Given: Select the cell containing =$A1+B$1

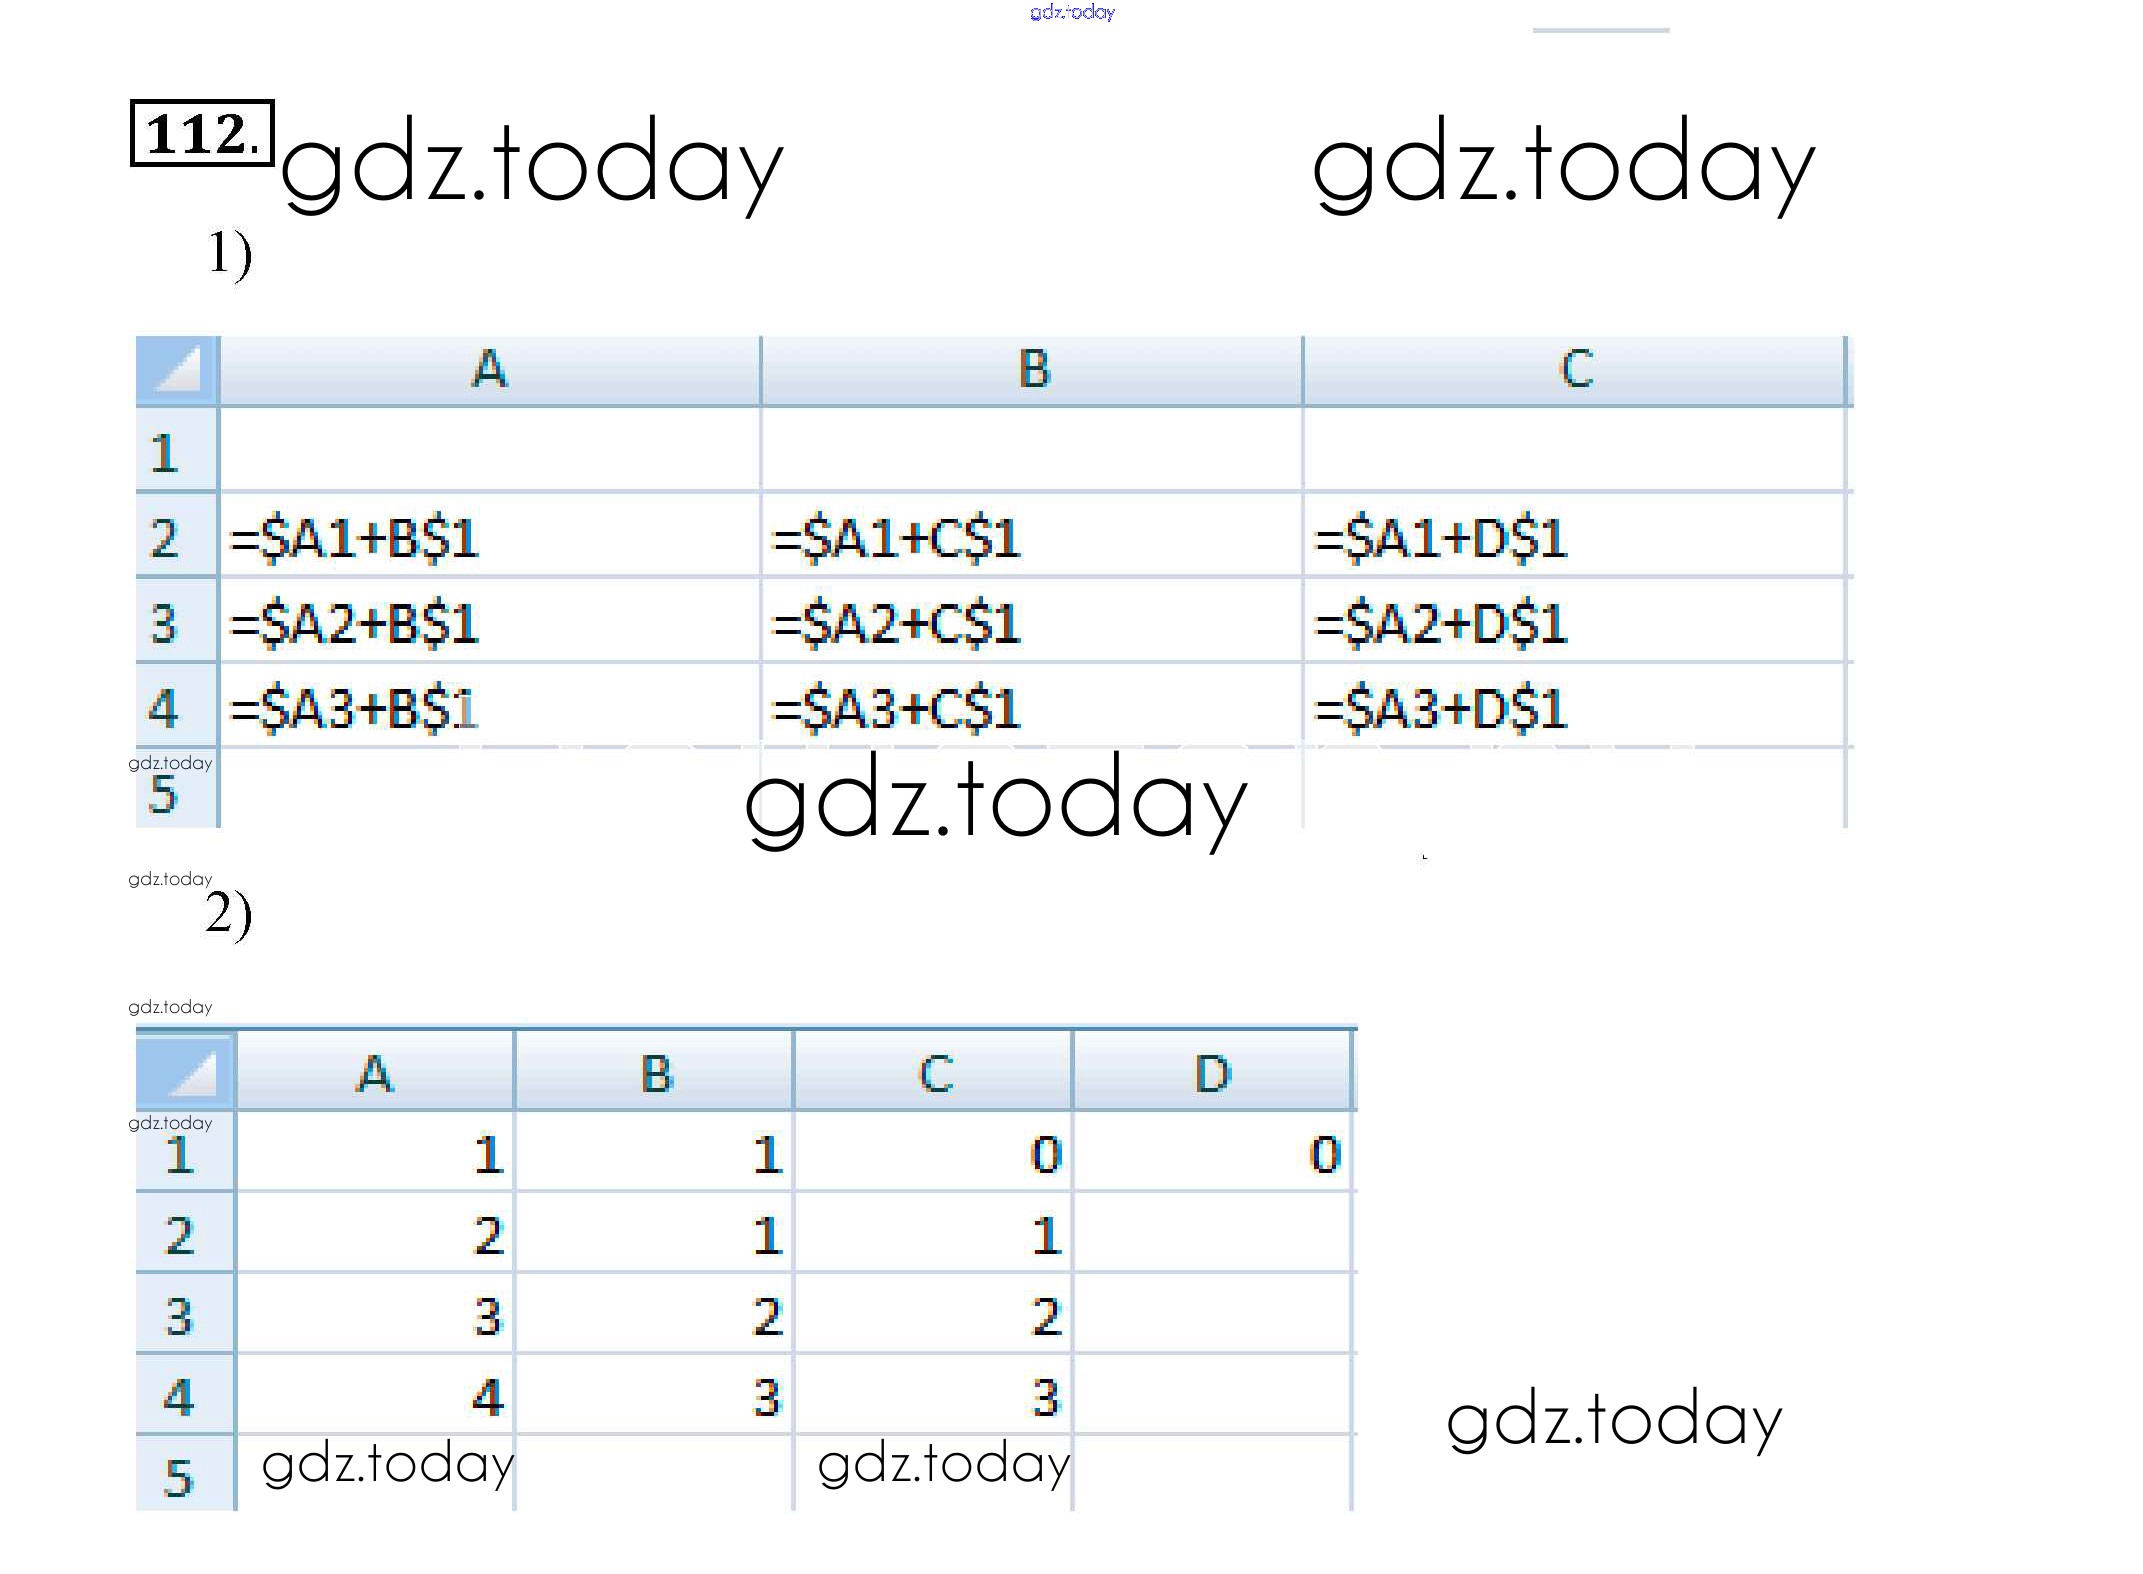Looking at the screenshot, I should tap(489, 537).
